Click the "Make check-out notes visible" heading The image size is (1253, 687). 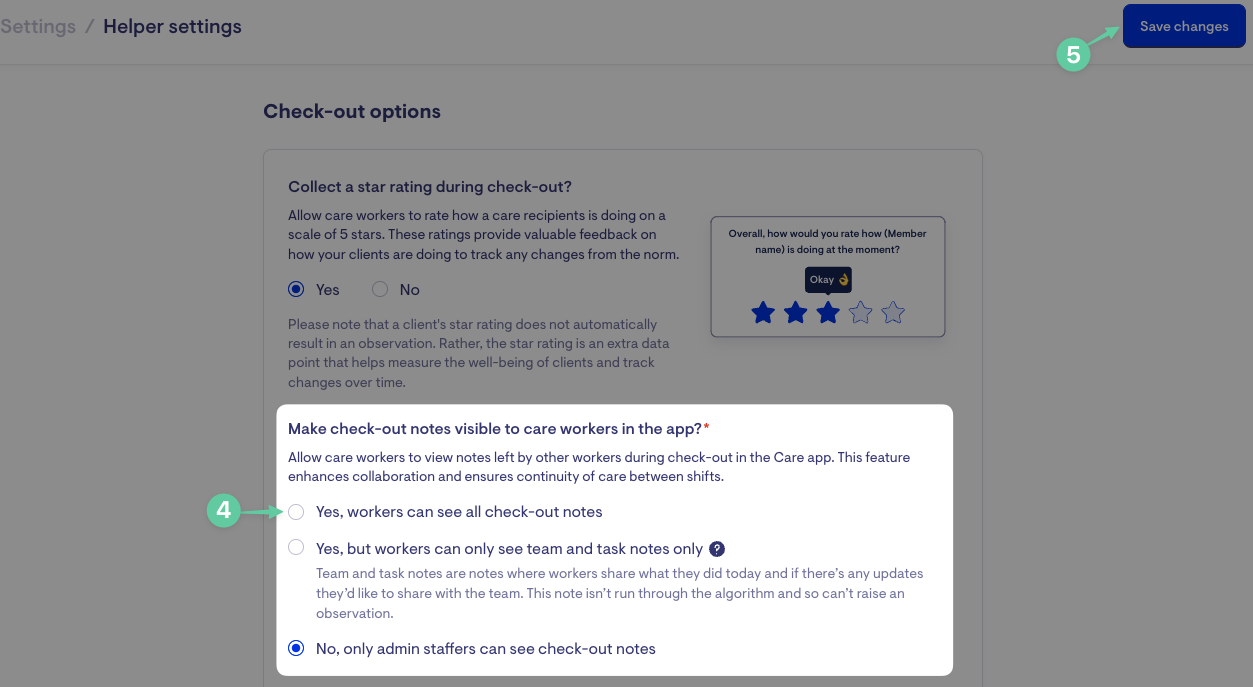coord(495,428)
